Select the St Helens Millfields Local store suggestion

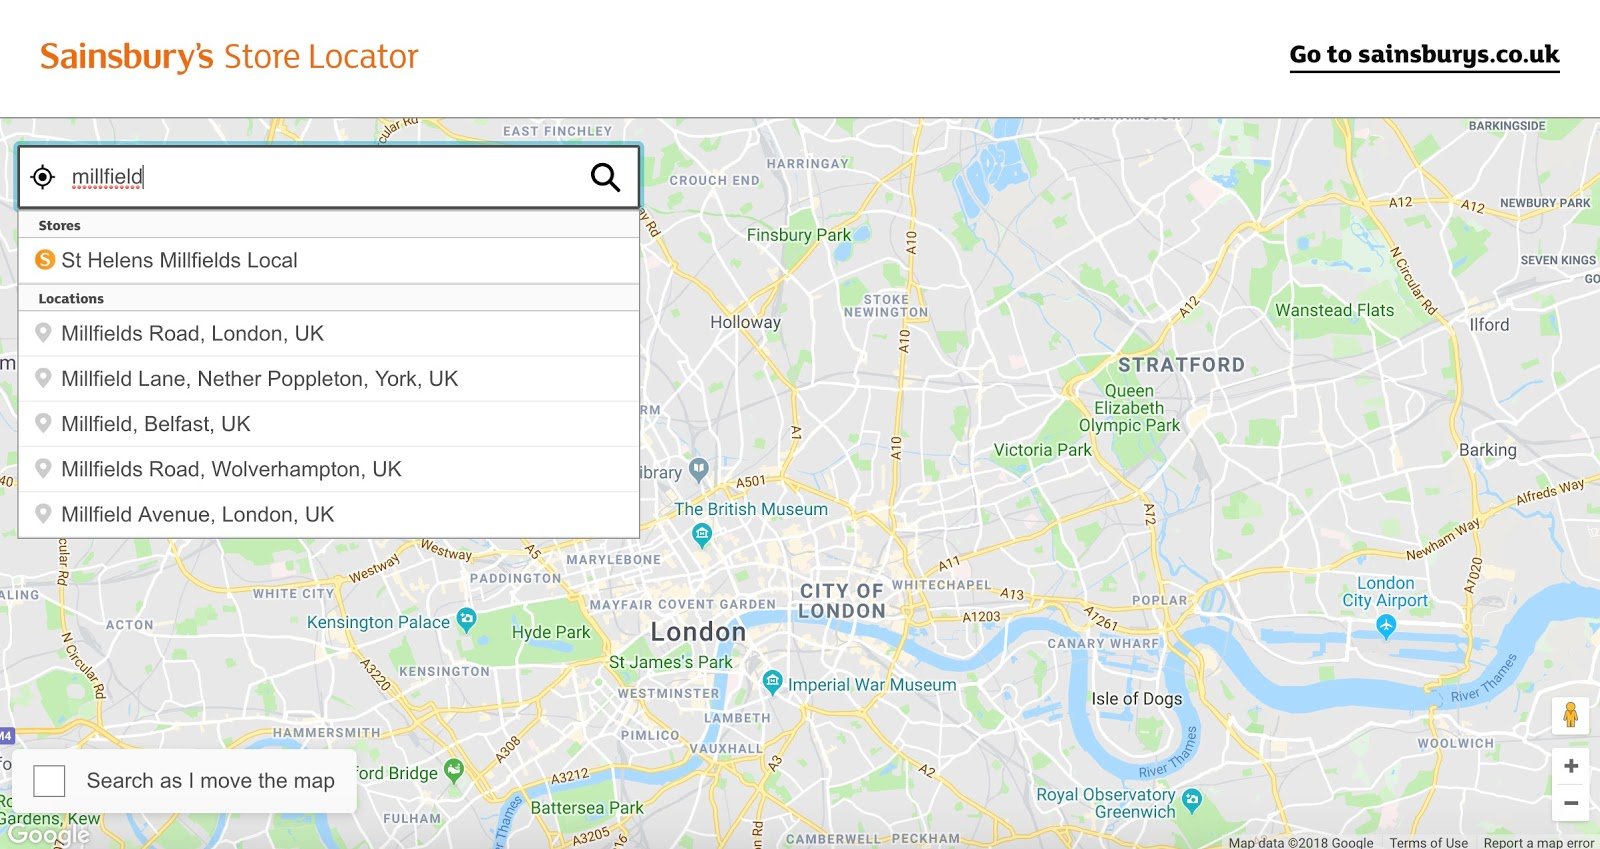coord(180,260)
